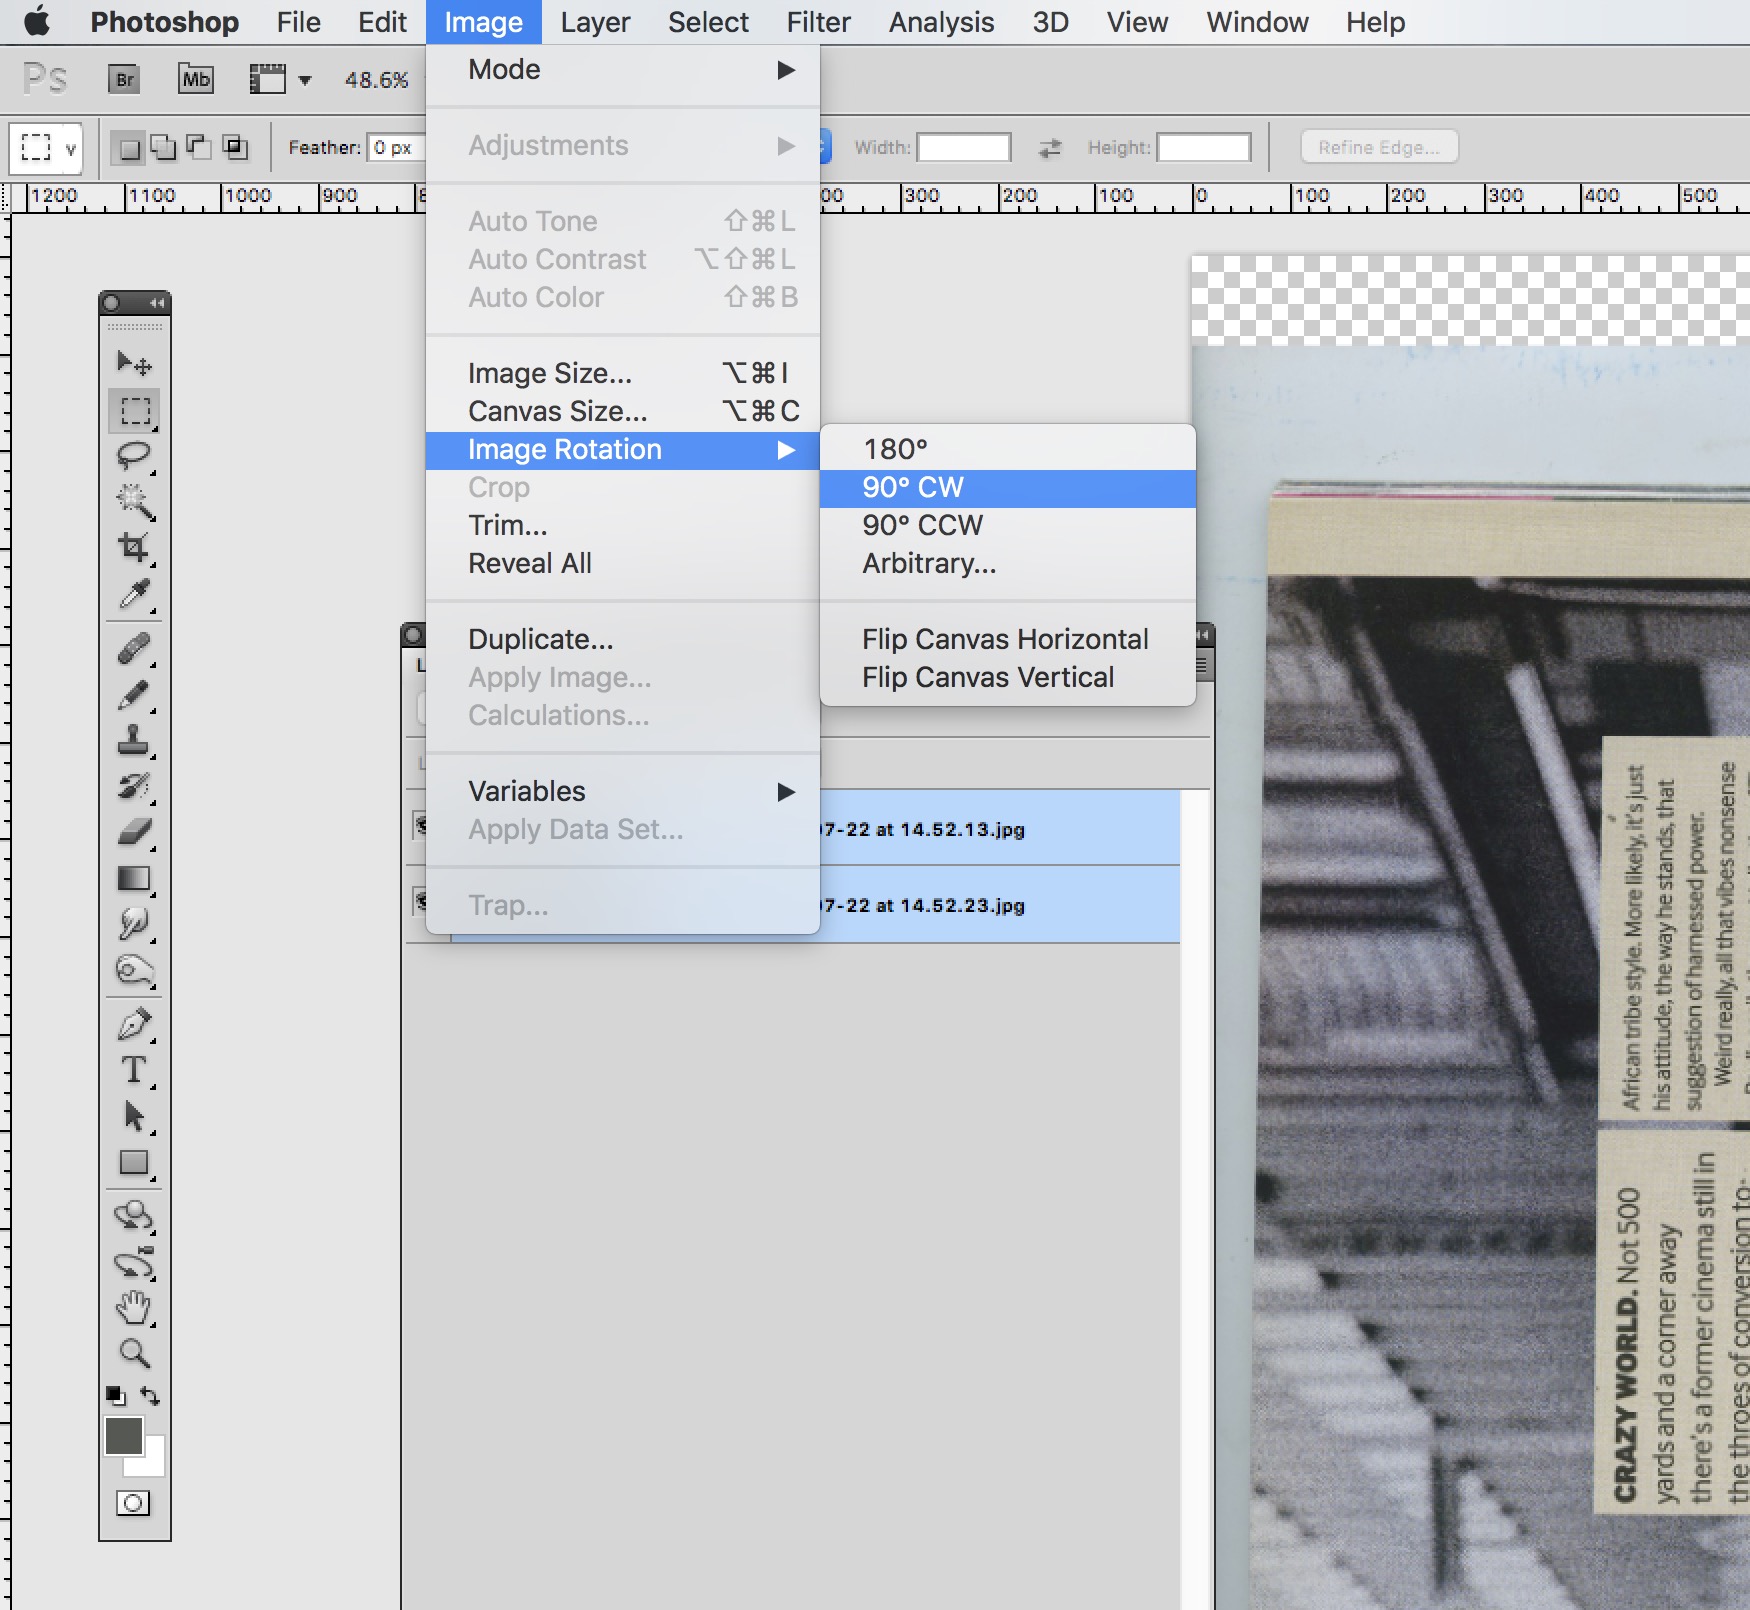1750x1610 pixels.
Task: Select the Eyedropper tool
Action: tap(134, 594)
